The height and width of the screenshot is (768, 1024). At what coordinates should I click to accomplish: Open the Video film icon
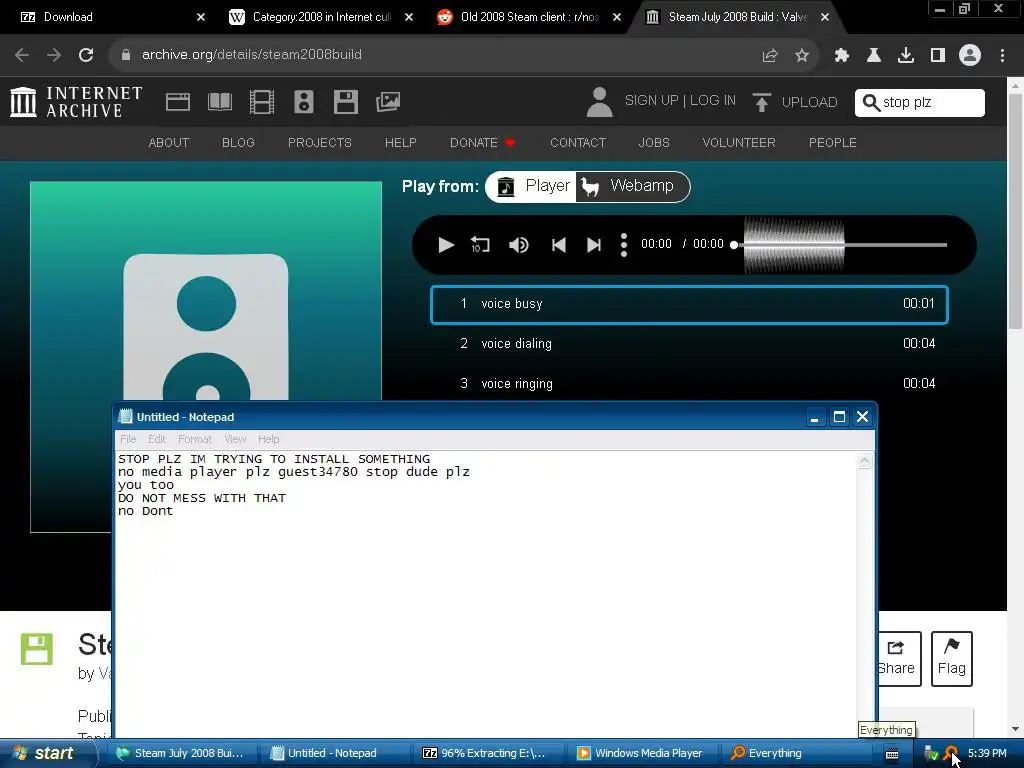click(x=262, y=102)
